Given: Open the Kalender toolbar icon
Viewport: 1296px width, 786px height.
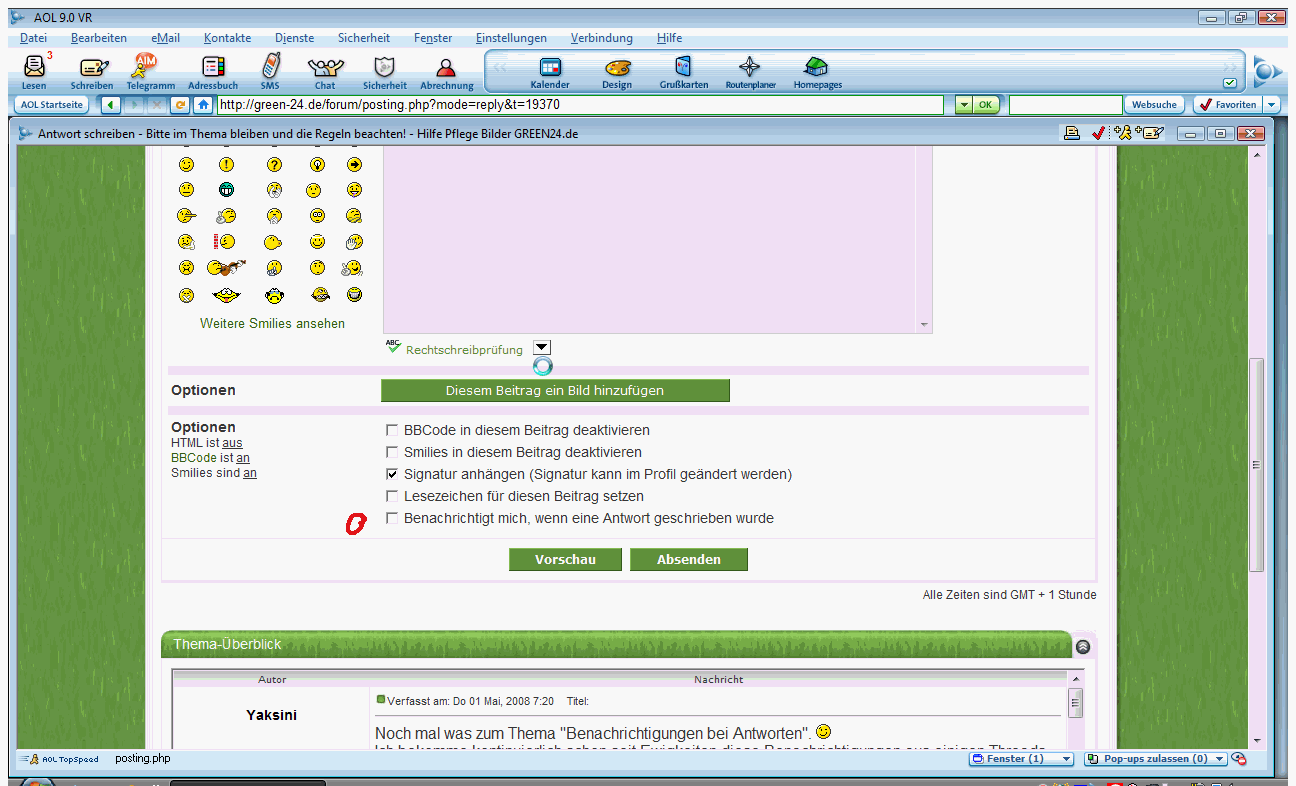Looking at the screenshot, I should 550,69.
